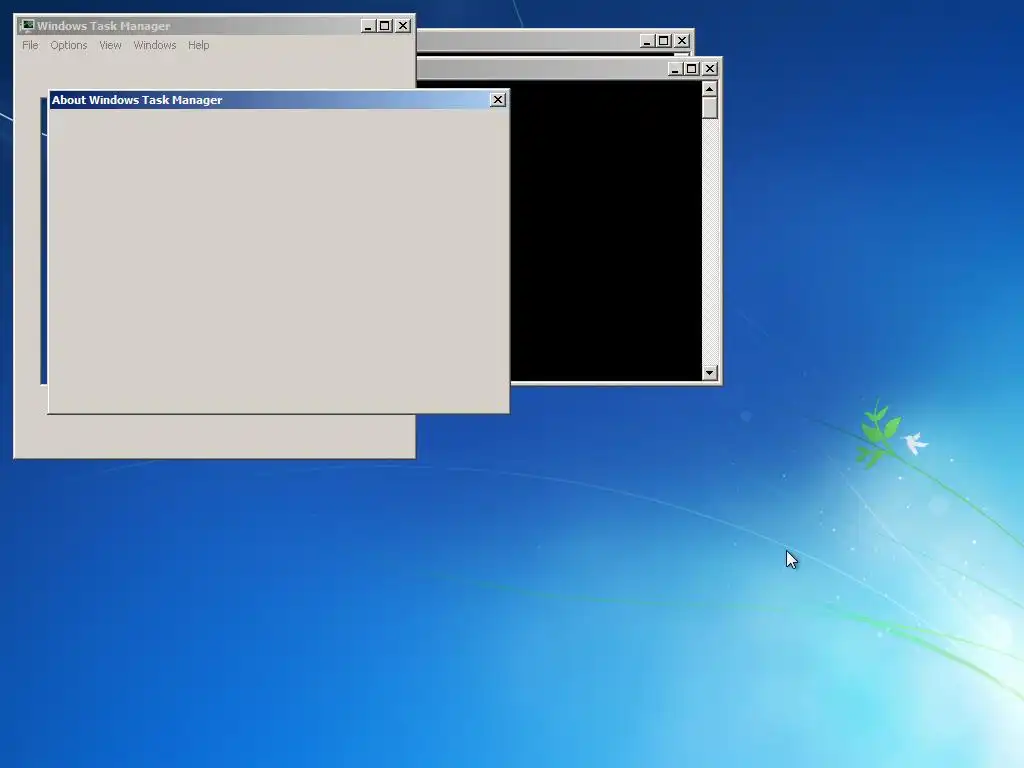This screenshot has width=1024, height=768.
Task: Minimize the rearmost untitled window
Action: click(647, 40)
